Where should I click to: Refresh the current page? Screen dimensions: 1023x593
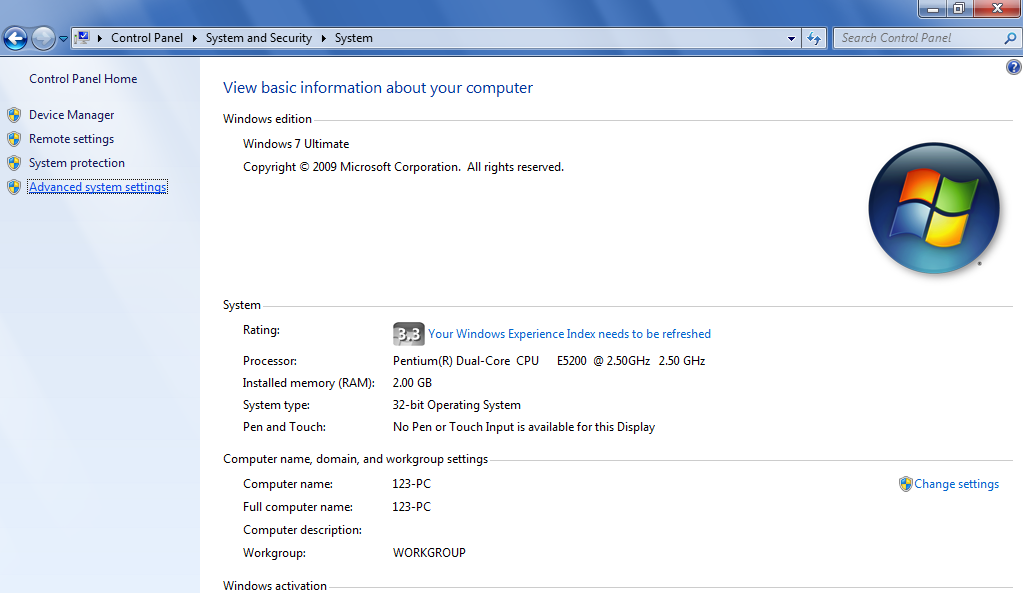pos(814,38)
